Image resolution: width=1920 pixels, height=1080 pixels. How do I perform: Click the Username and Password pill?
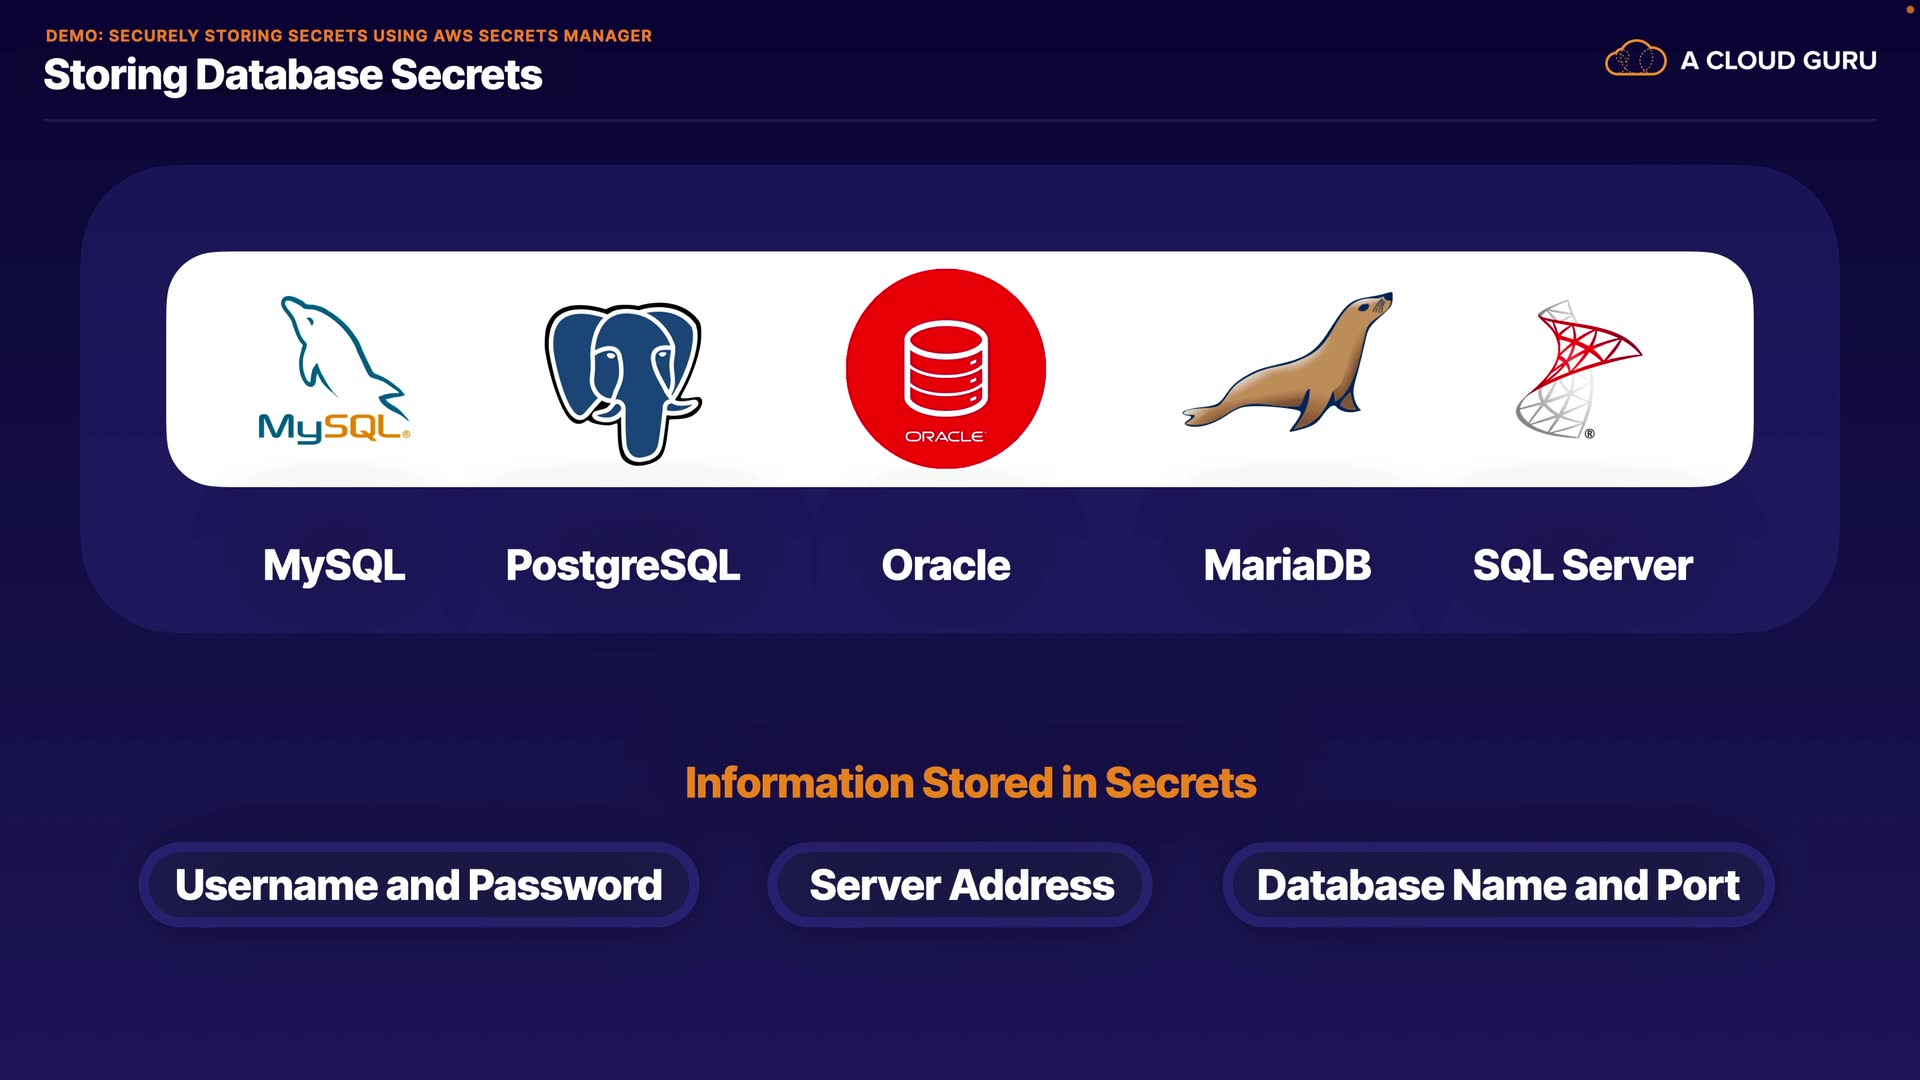[x=419, y=885]
